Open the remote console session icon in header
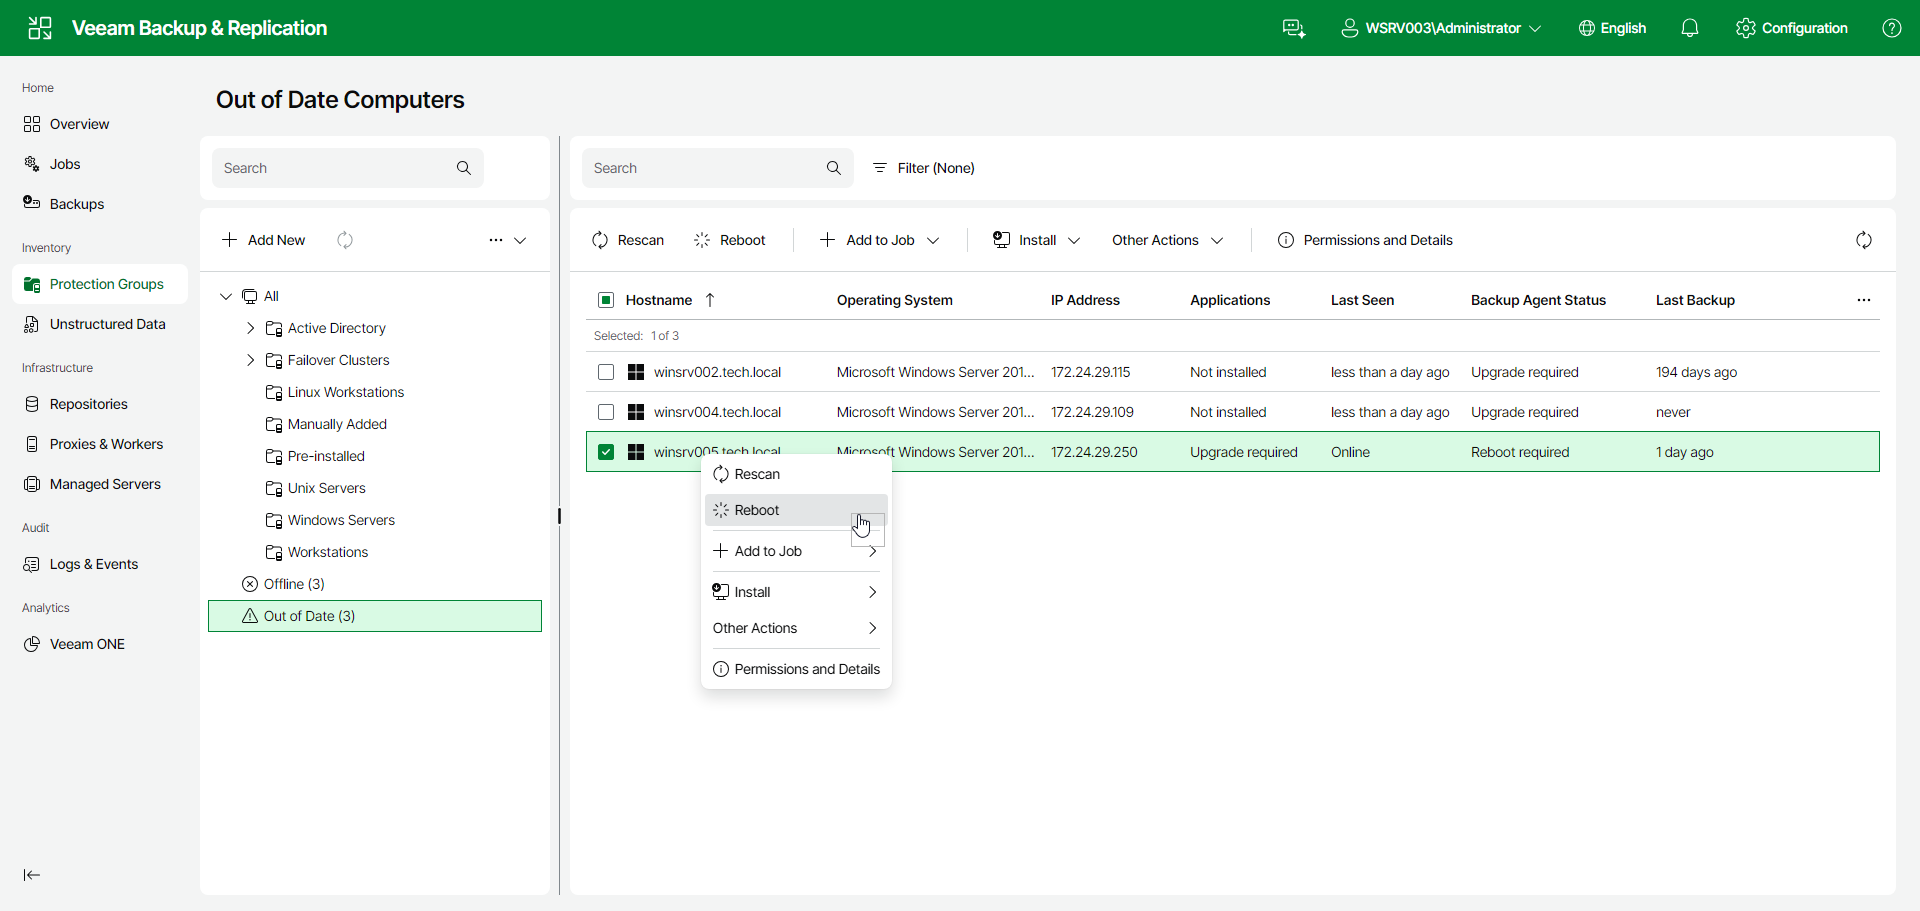Image resolution: width=1920 pixels, height=911 pixels. 1294,28
